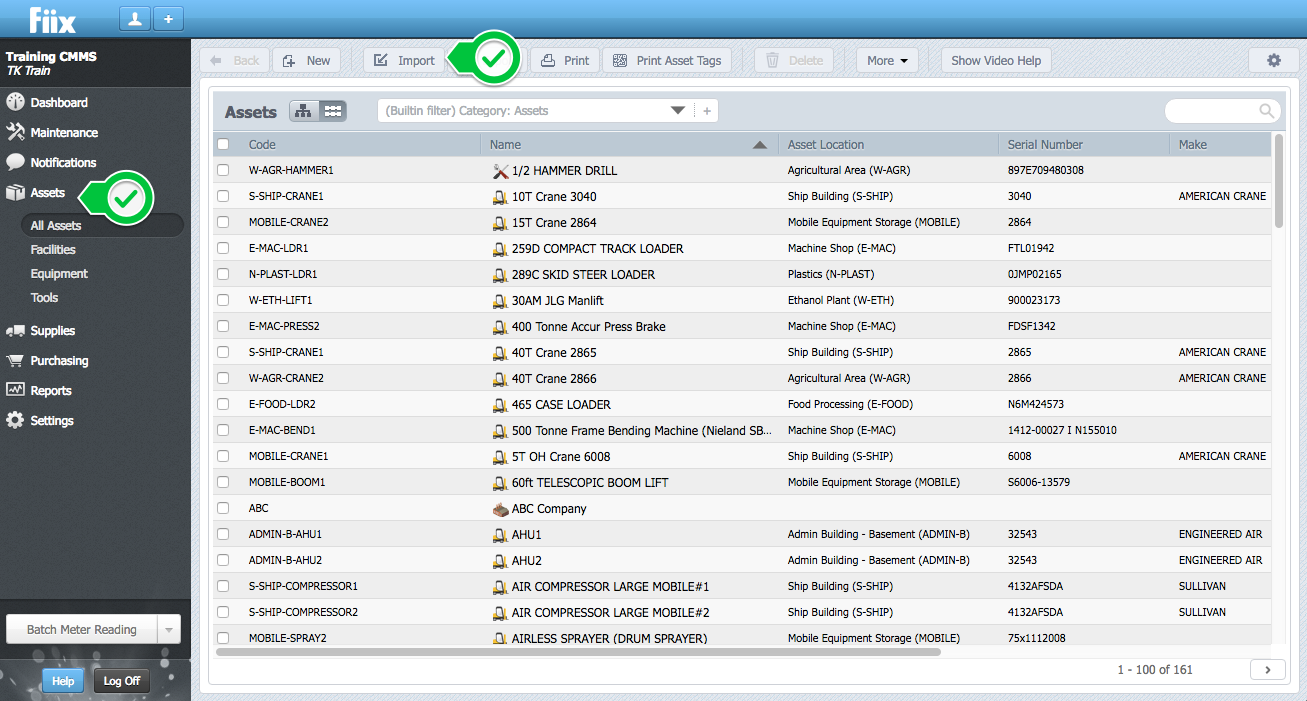Click the icon beside 60ft TELESCOPIC BOOM LIFT
The image size is (1307, 701).
(500, 483)
